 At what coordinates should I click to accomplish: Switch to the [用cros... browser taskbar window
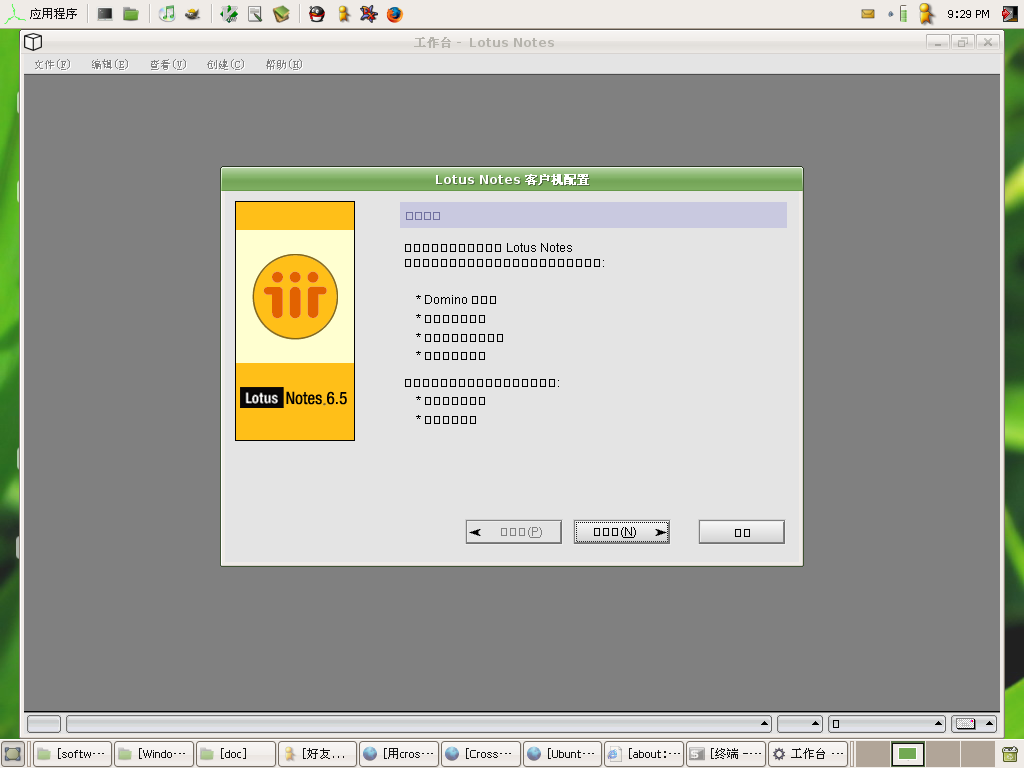(399, 754)
